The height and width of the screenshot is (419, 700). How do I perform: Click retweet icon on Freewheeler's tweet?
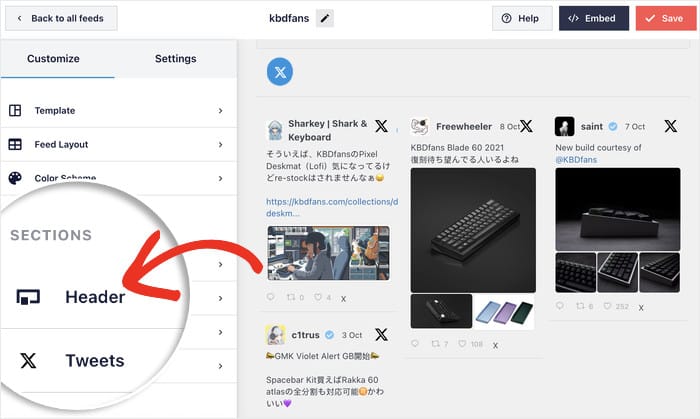(434, 344)
